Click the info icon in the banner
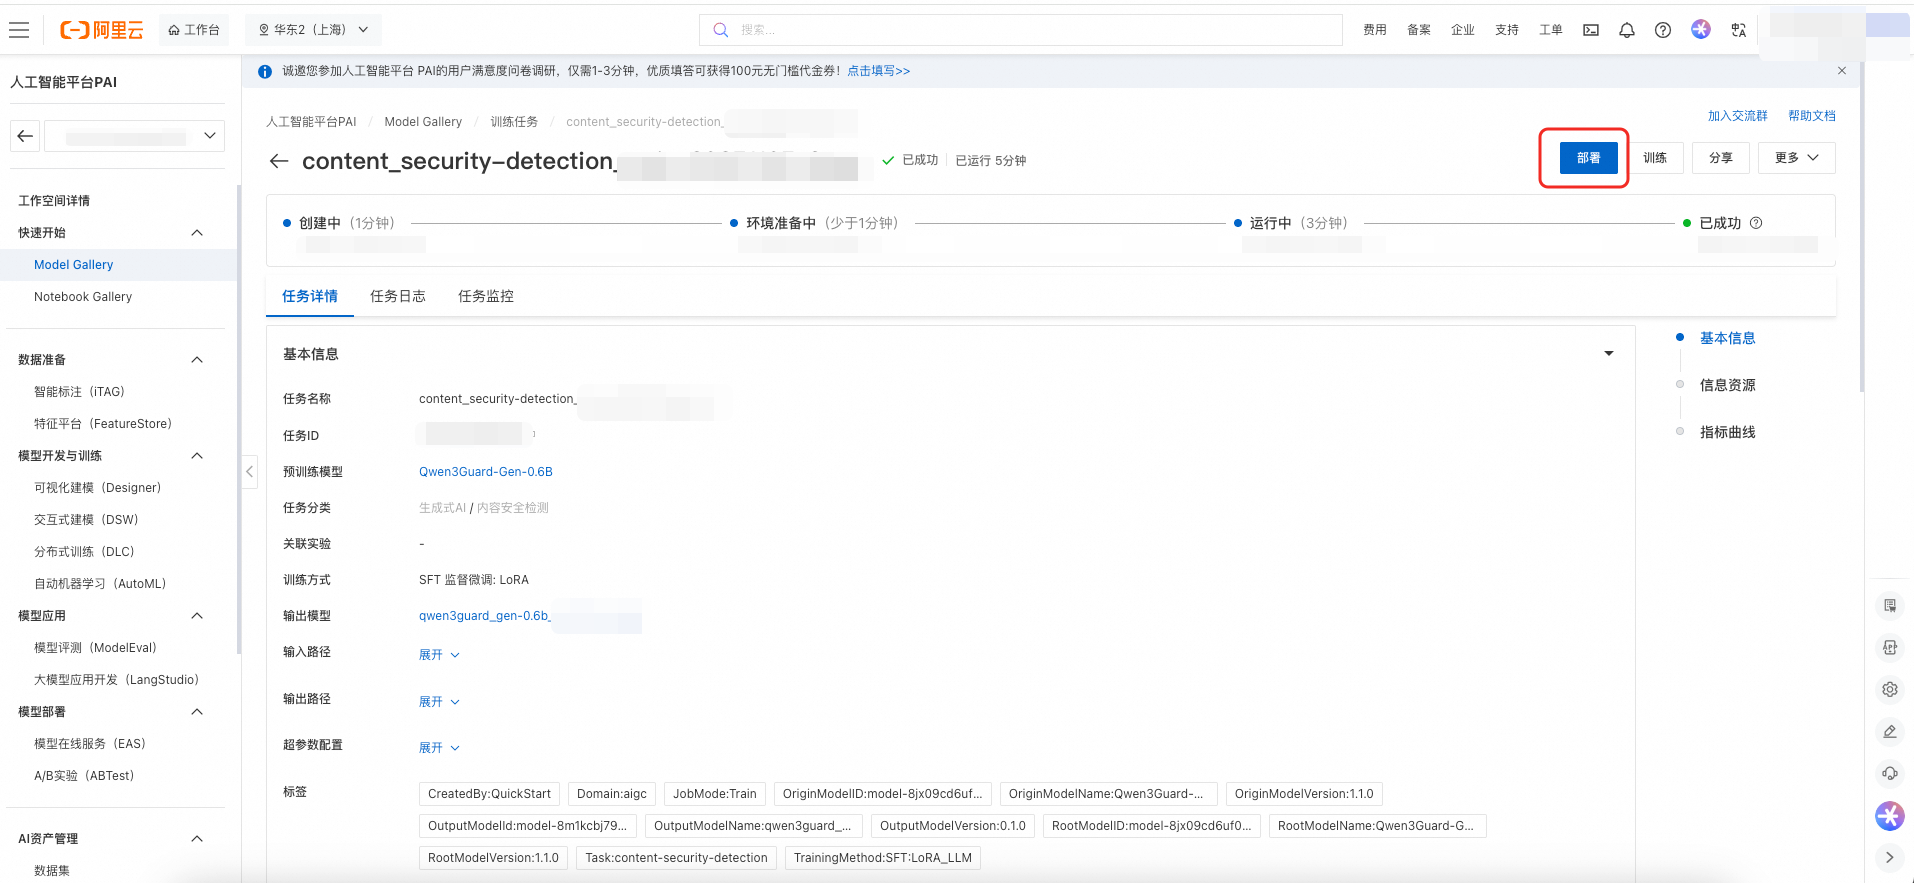The height and width of the screenshot is (883, 1914). [265, 71]
